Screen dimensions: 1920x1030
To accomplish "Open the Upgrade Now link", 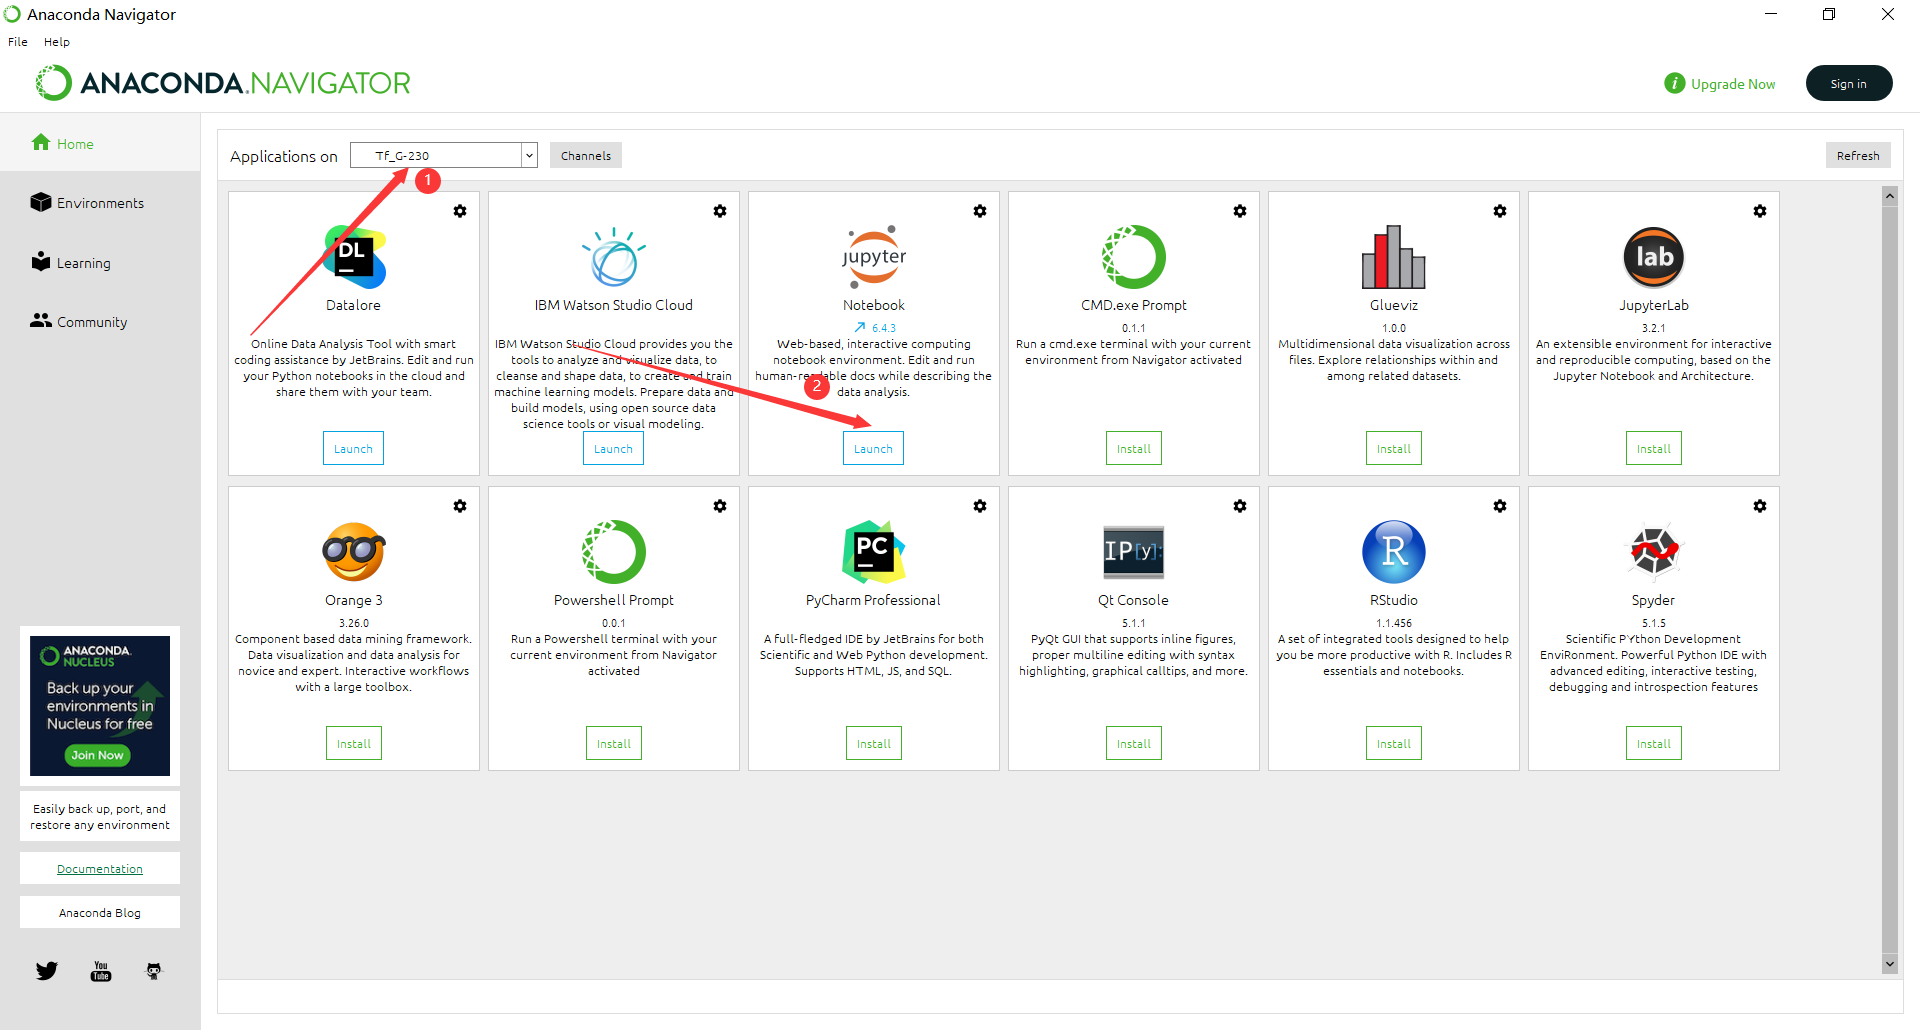I will [x=1733, y=84].
